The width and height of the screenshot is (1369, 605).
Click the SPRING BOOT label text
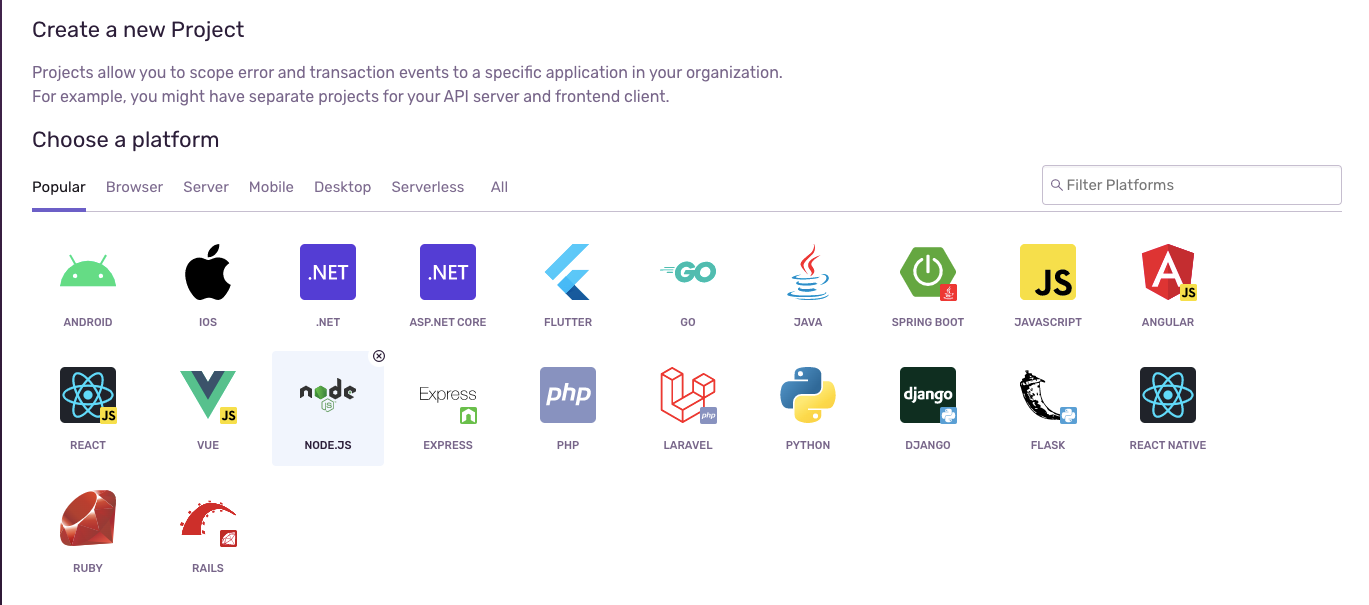[928, 322]
